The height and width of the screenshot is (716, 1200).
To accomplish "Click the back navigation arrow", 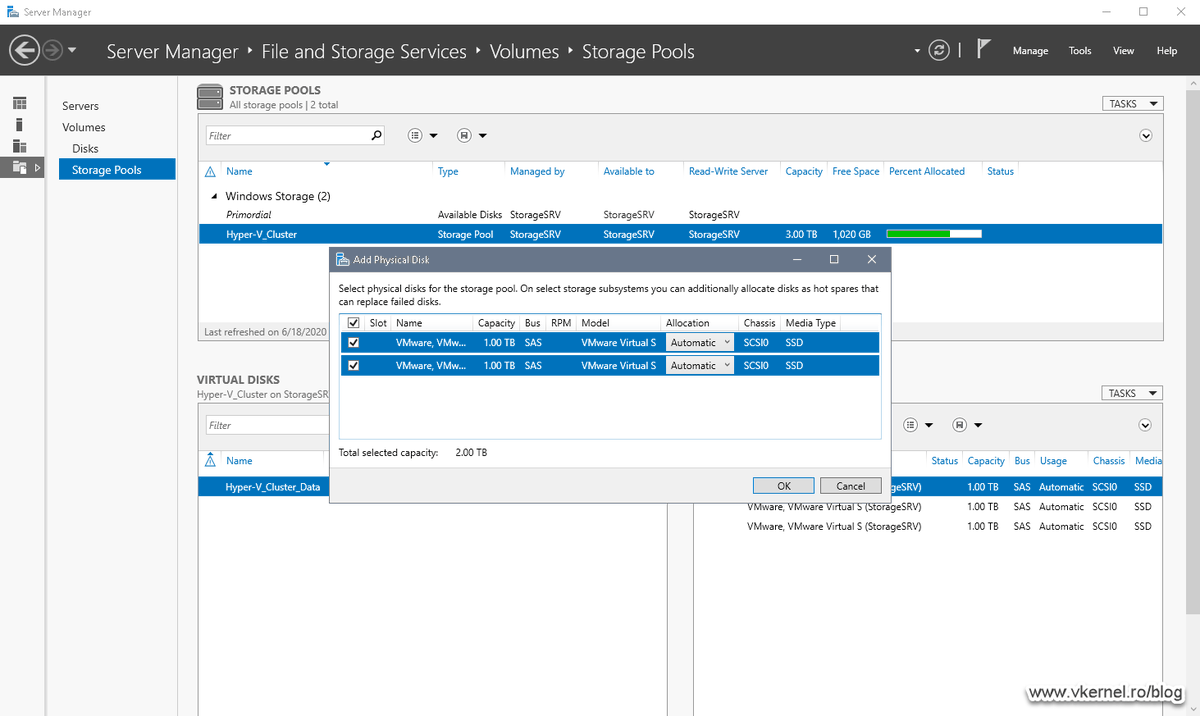I will click(x=25, y=50).
